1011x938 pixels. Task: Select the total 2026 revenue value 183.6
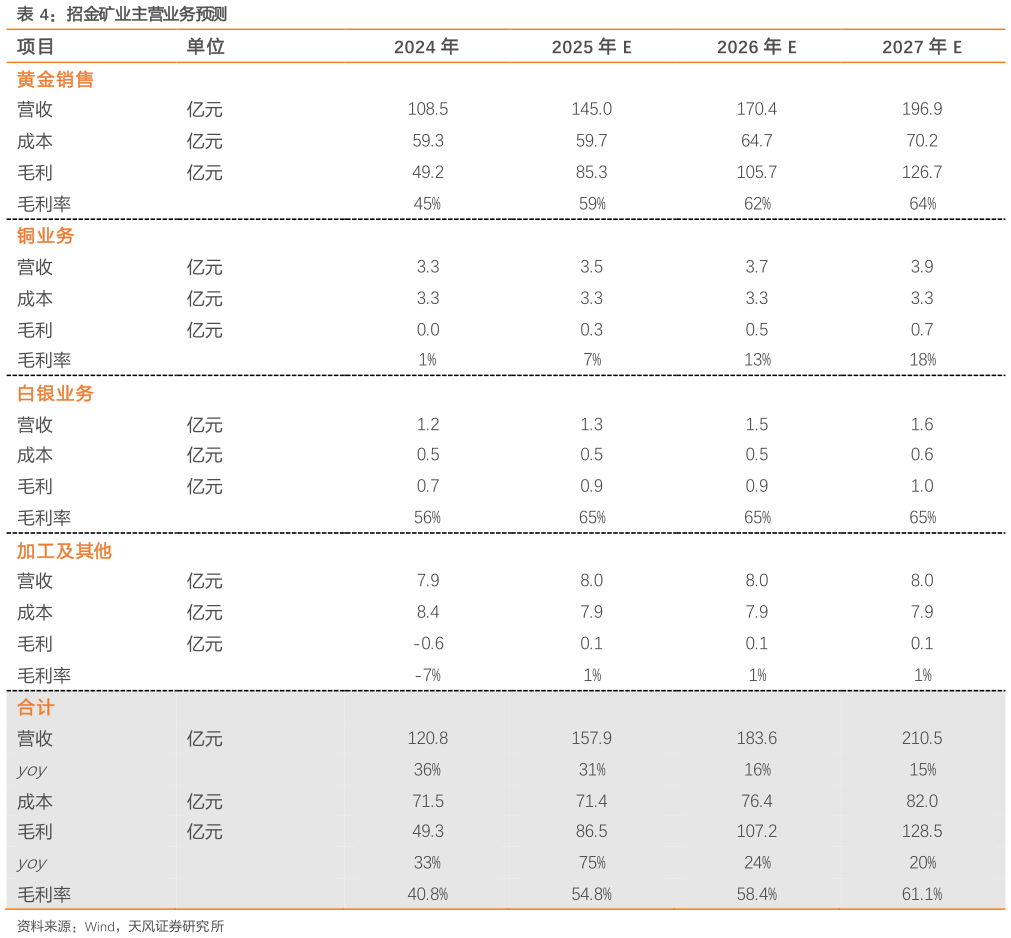756,738
